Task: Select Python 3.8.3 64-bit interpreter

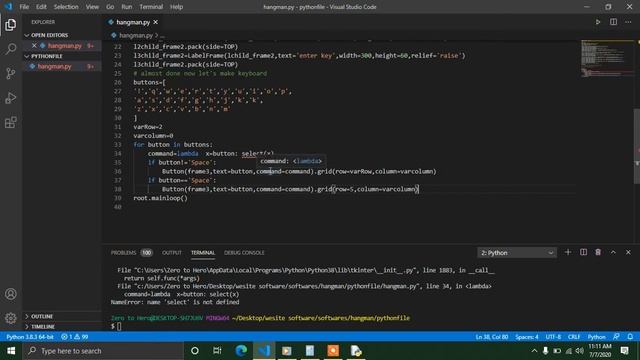Action: click(30, 337)
